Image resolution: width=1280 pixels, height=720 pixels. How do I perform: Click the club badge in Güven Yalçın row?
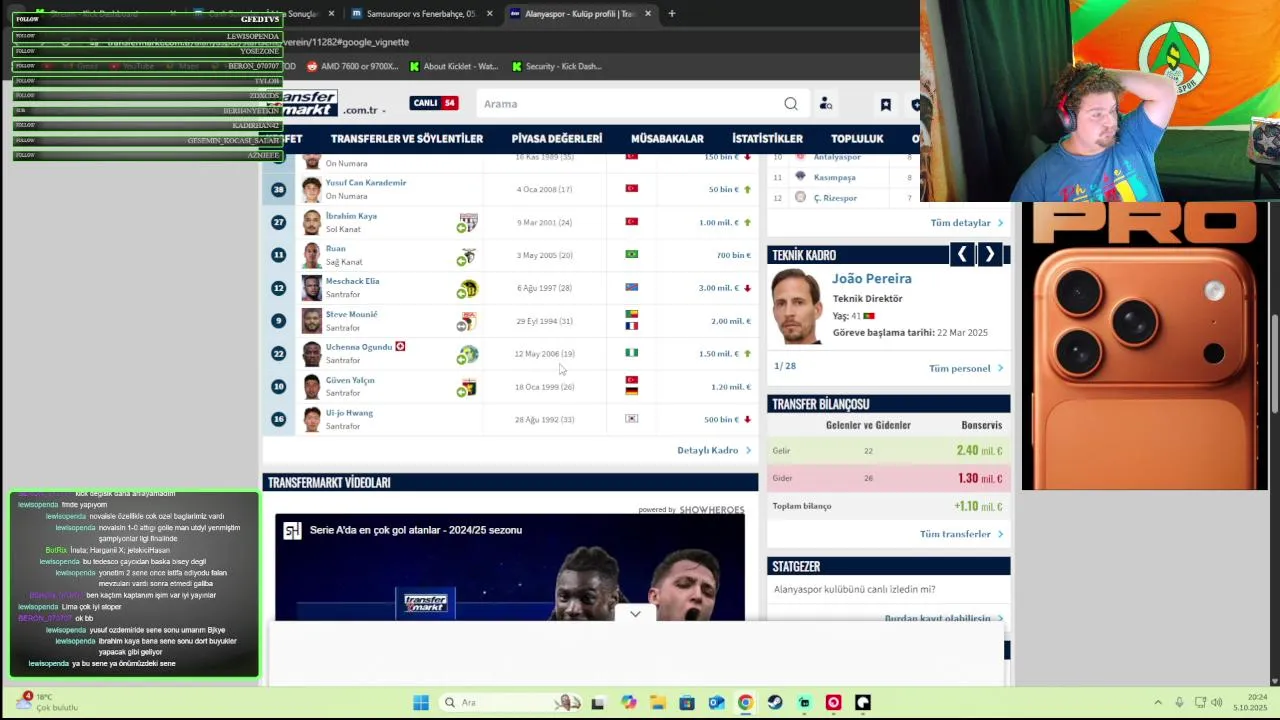[467, 387]
